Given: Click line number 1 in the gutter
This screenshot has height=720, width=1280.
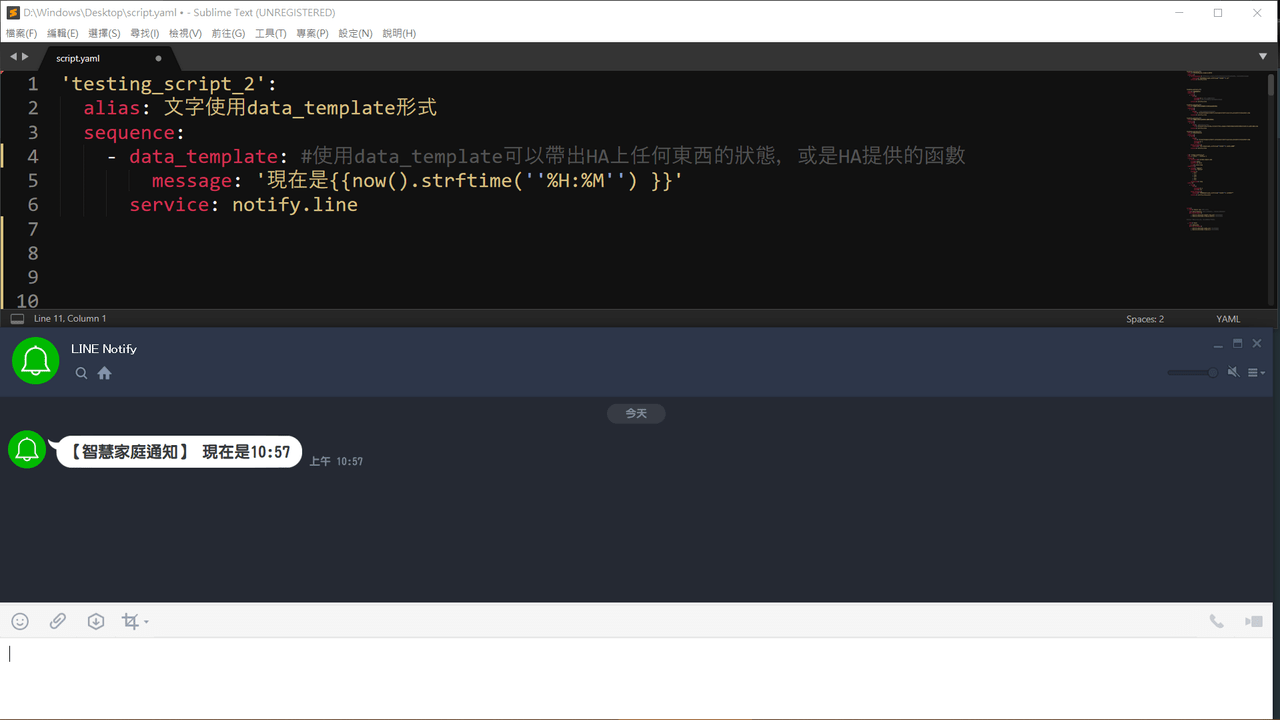Looking at the screenshot, I should pos(32,84).
